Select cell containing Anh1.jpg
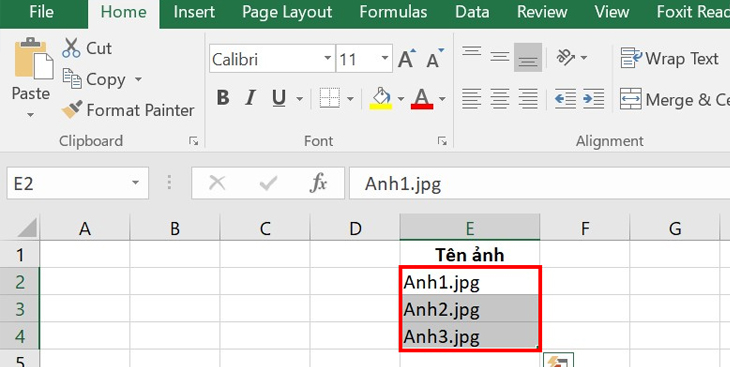The width and height of the screenshot is (730, 367). pyautogui.click(x=470, y=281)
